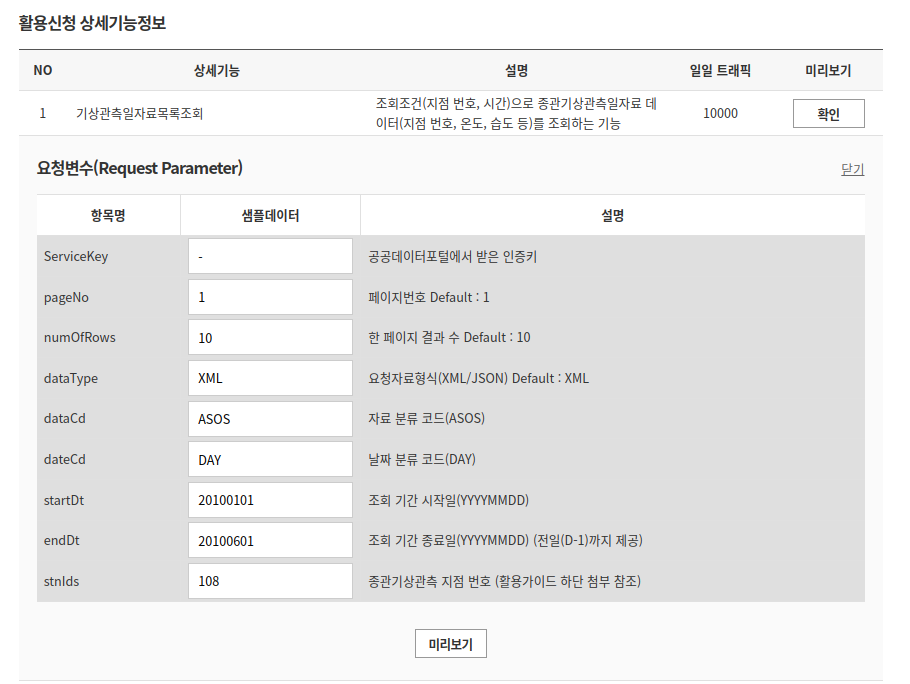Screen dimensions: 910x684
Task: Click the ServiceKey sample data field
Action: 270,256
